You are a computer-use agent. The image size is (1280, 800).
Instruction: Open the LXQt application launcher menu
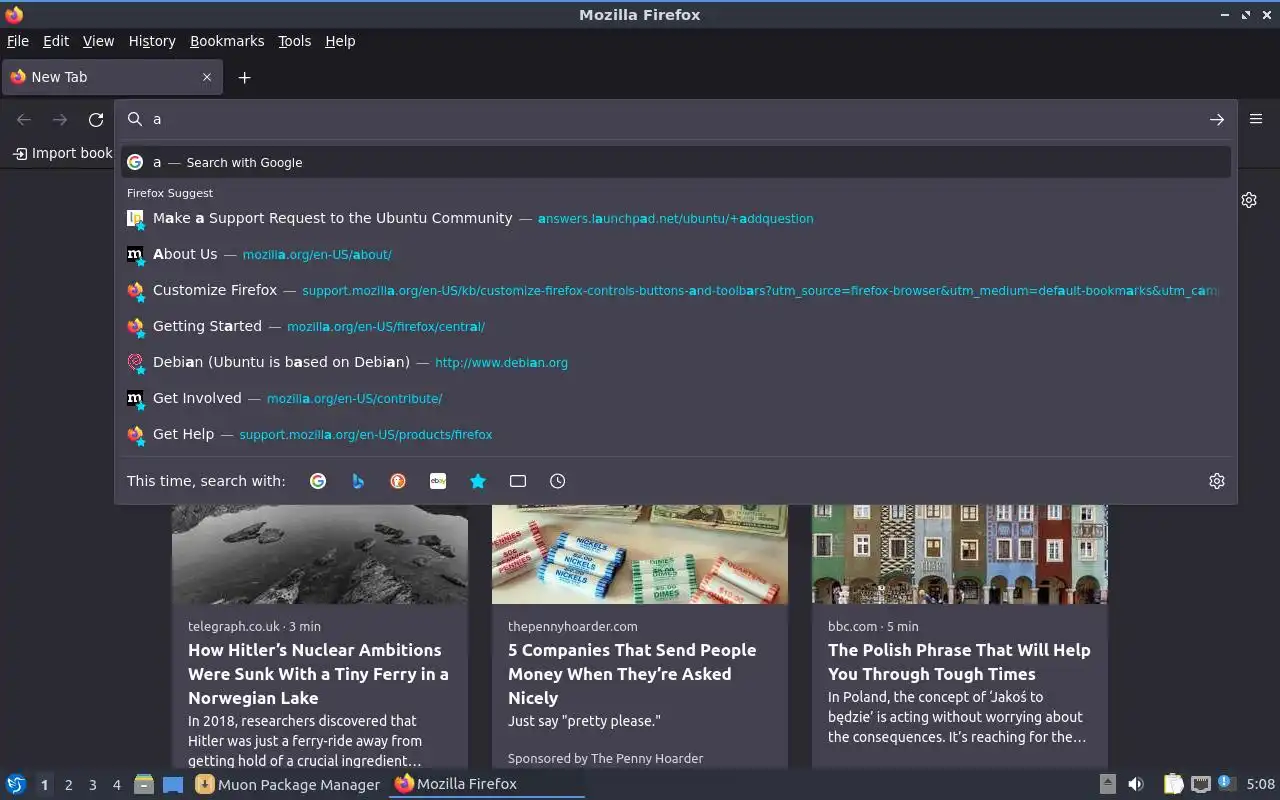click(15, 784)
